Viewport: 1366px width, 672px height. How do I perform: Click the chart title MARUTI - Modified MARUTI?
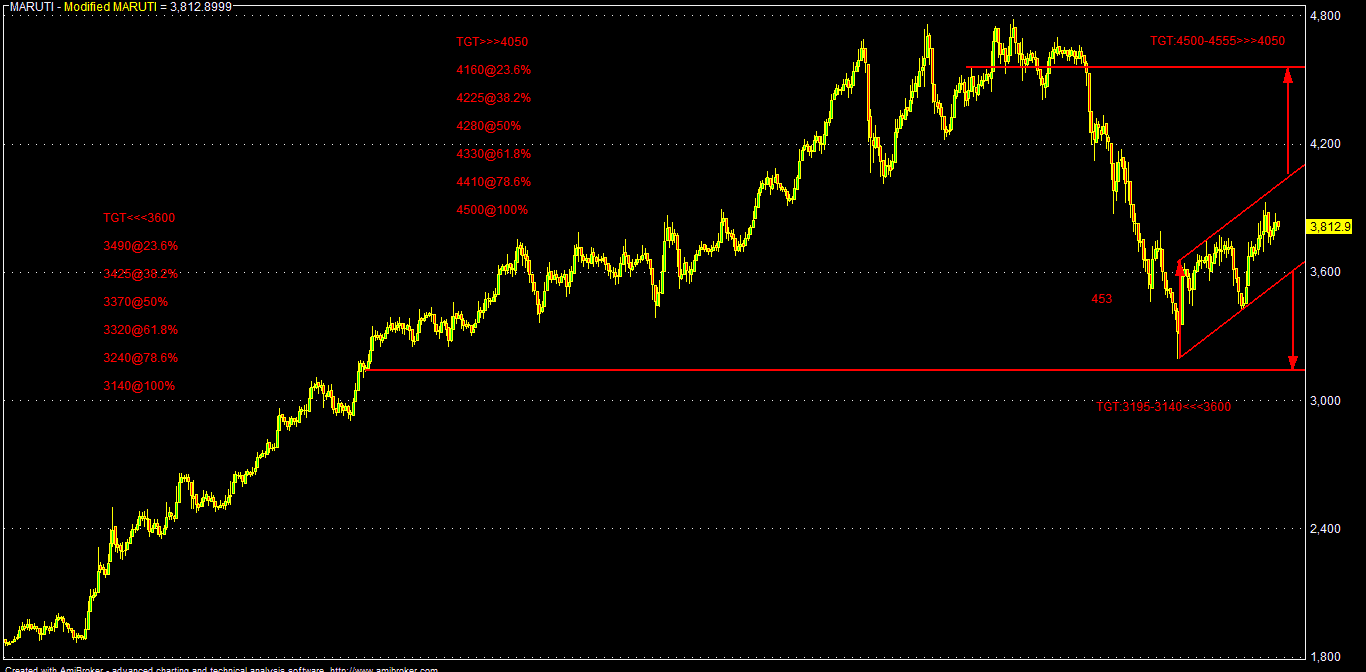pos(81,6)
